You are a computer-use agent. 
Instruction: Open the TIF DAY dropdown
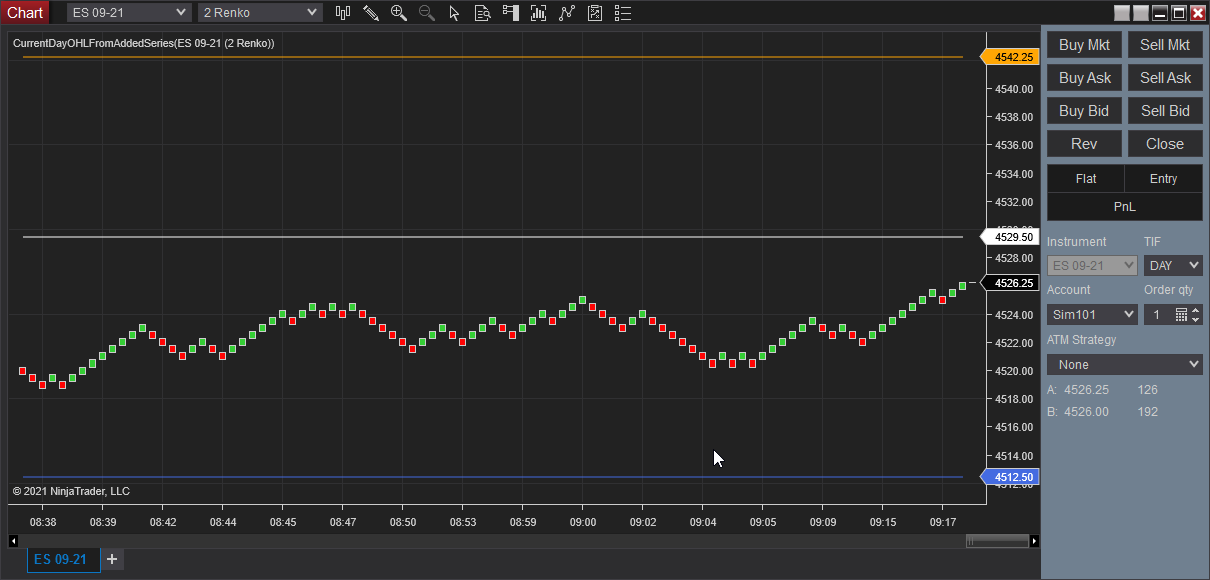pos(1173,265)
